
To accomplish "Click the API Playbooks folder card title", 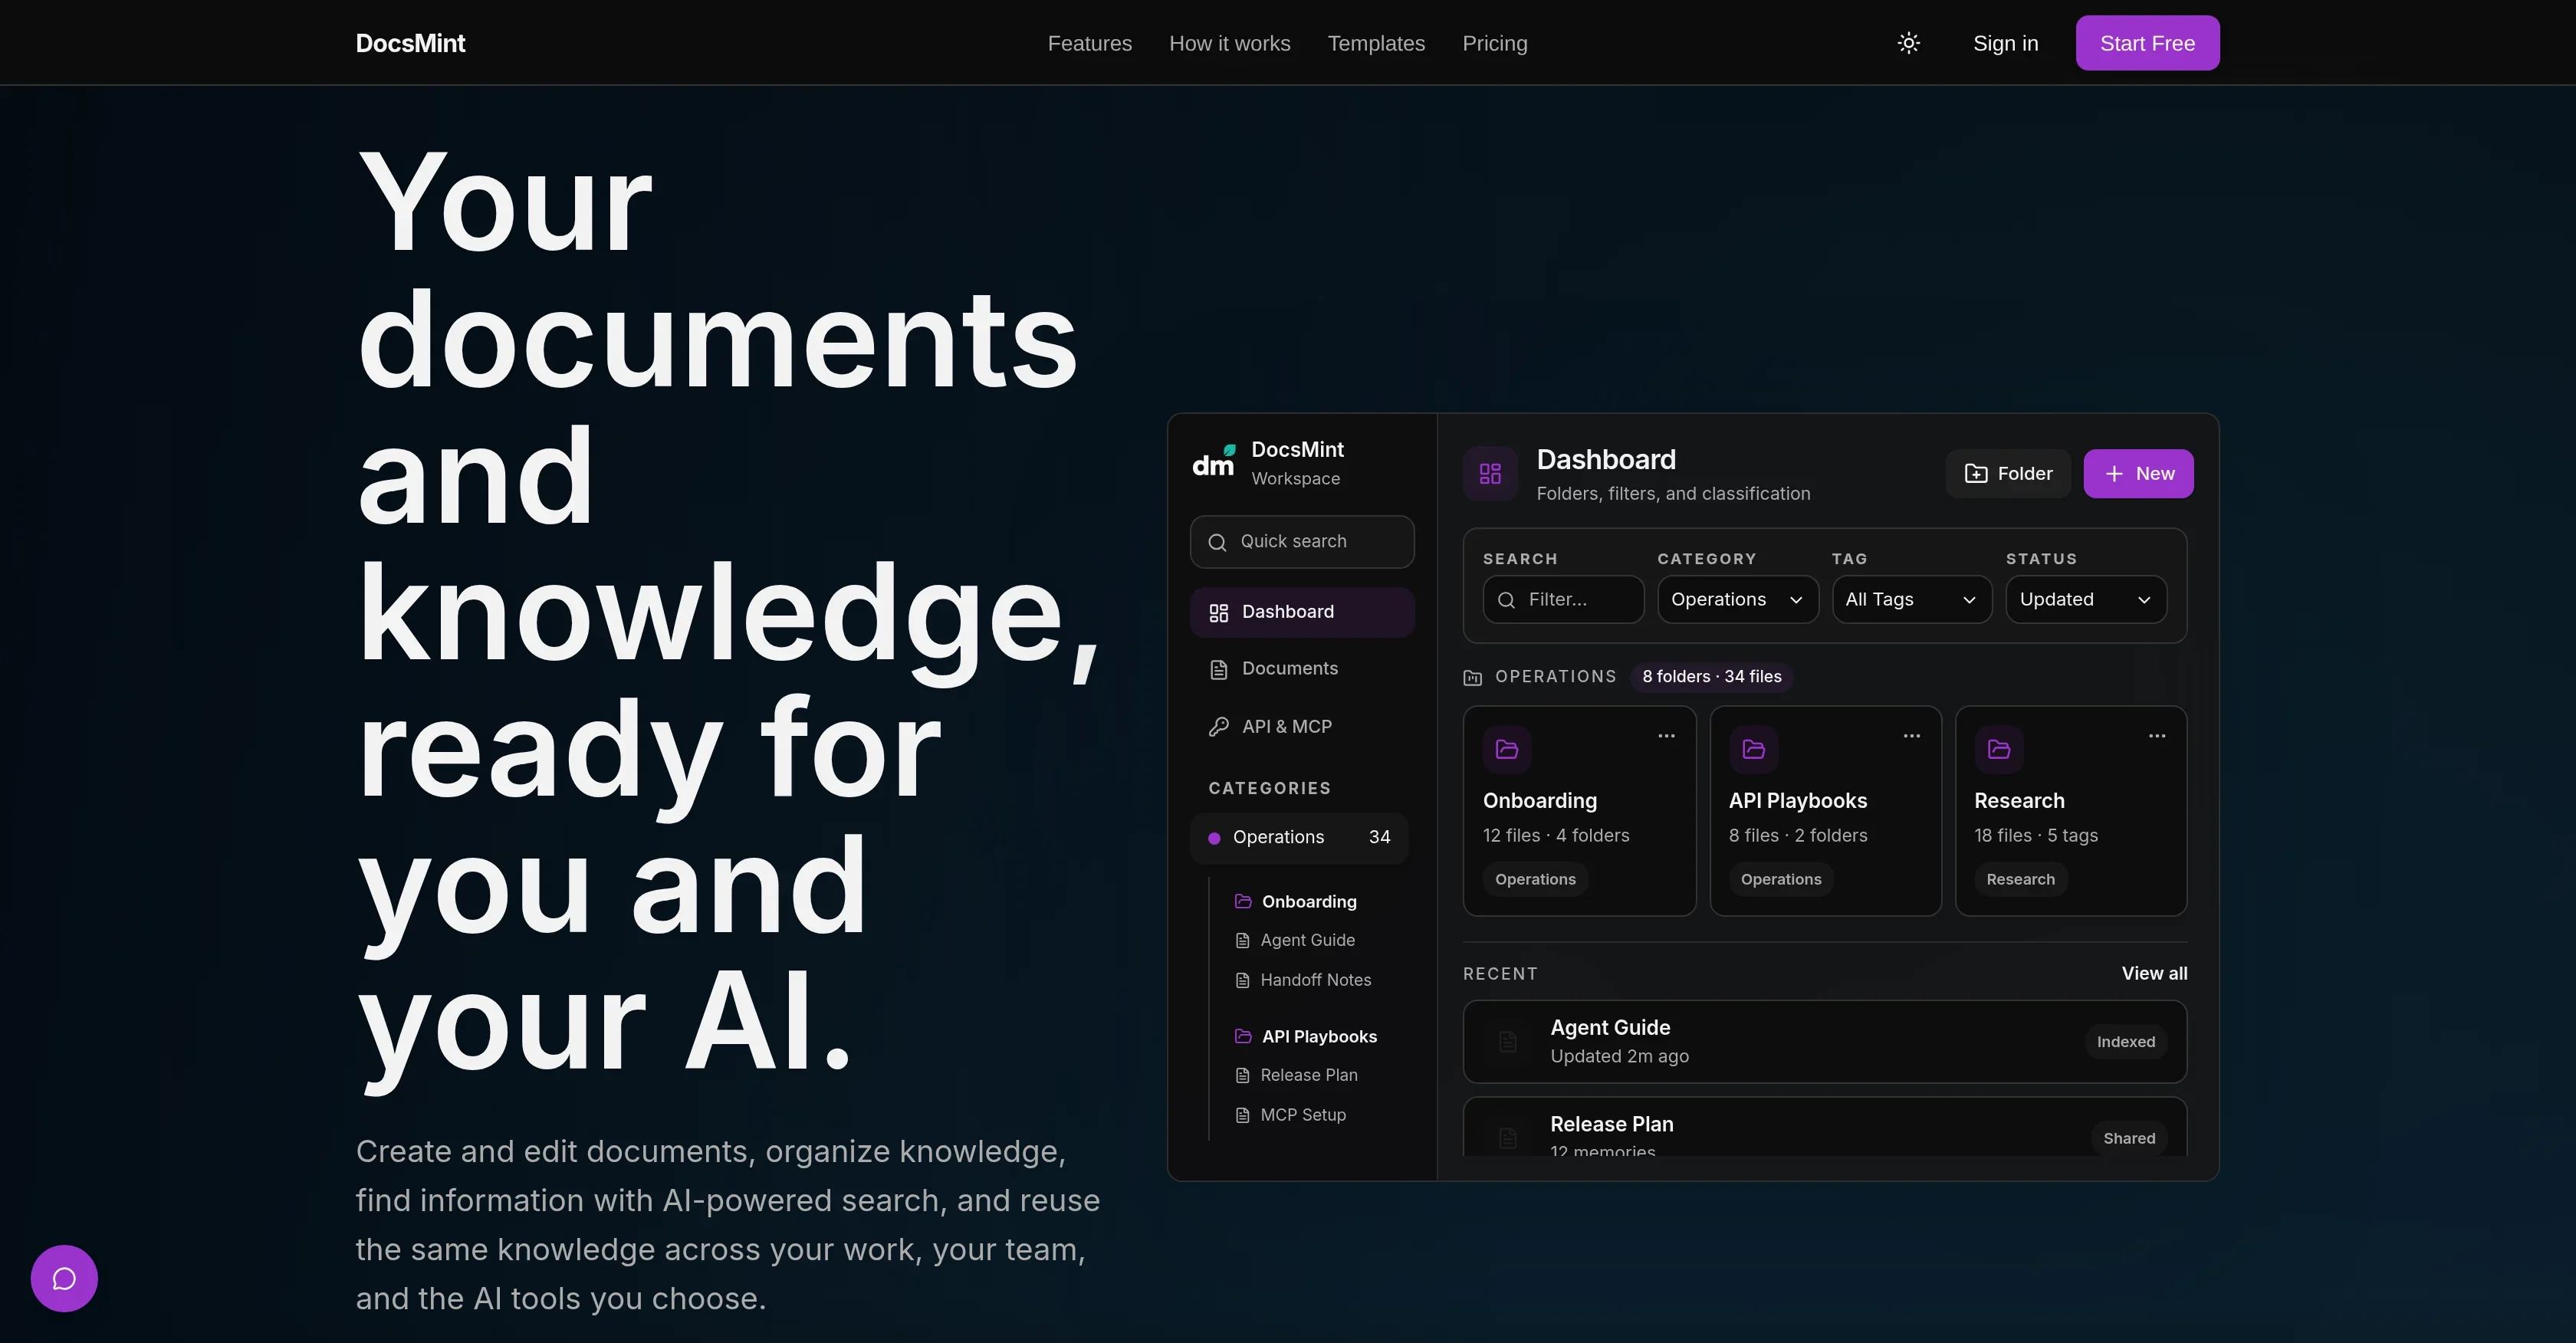I will click(x=1798, y=801).
